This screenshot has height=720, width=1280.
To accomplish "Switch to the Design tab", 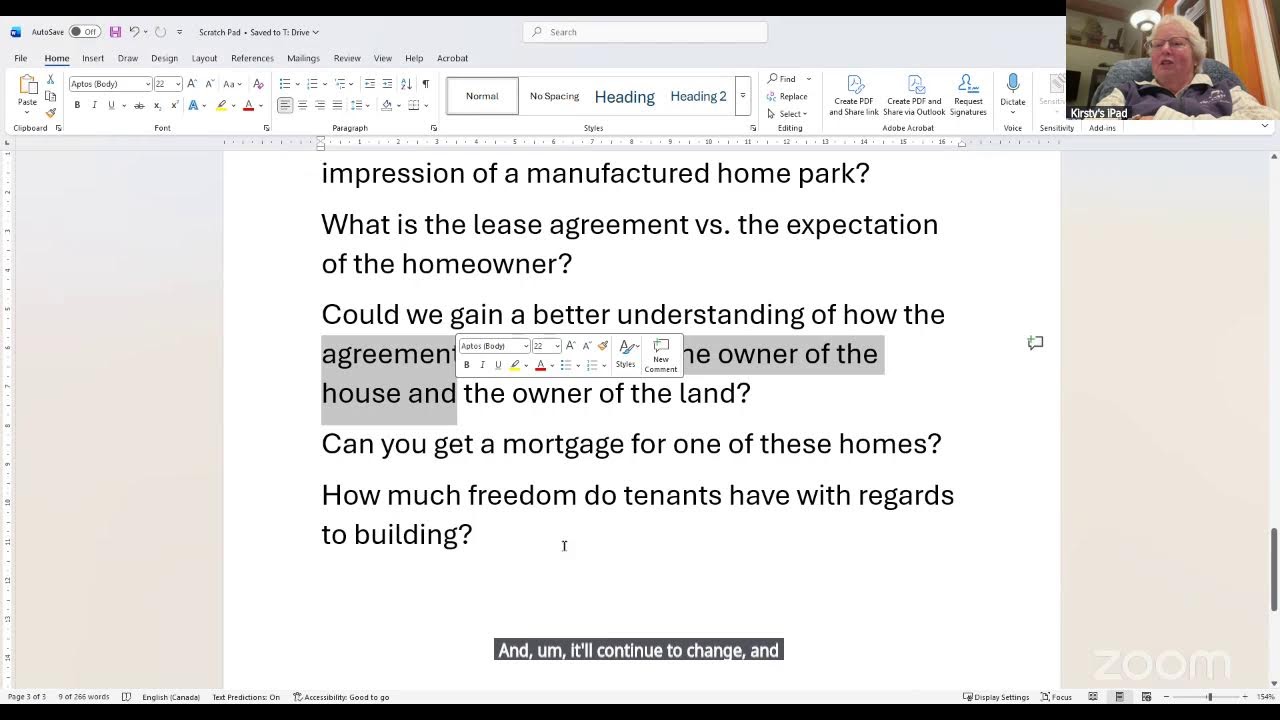I will (x=164, y=58).
